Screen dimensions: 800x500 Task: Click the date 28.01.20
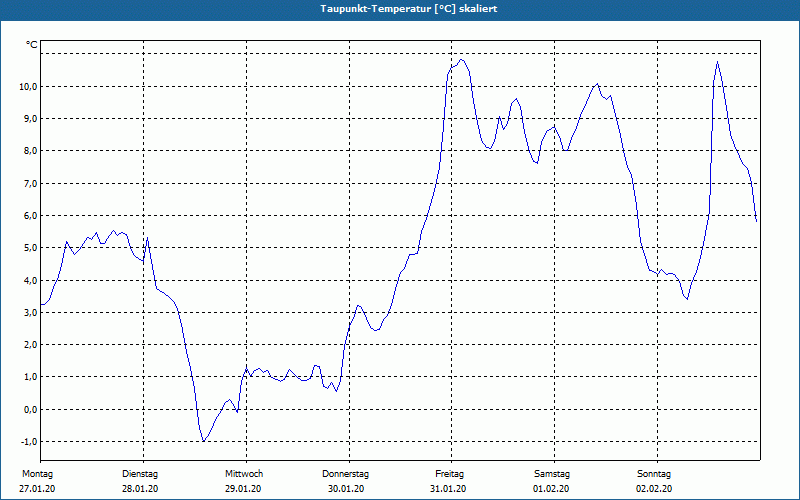140,489
